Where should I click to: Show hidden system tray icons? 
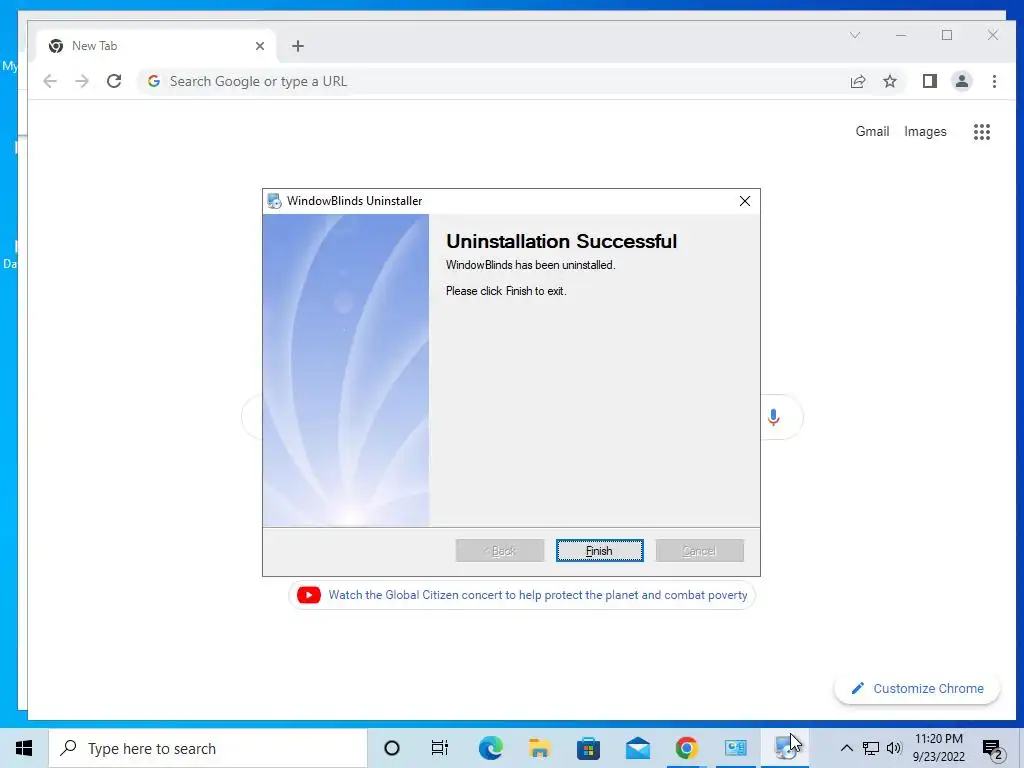[846, 748]
